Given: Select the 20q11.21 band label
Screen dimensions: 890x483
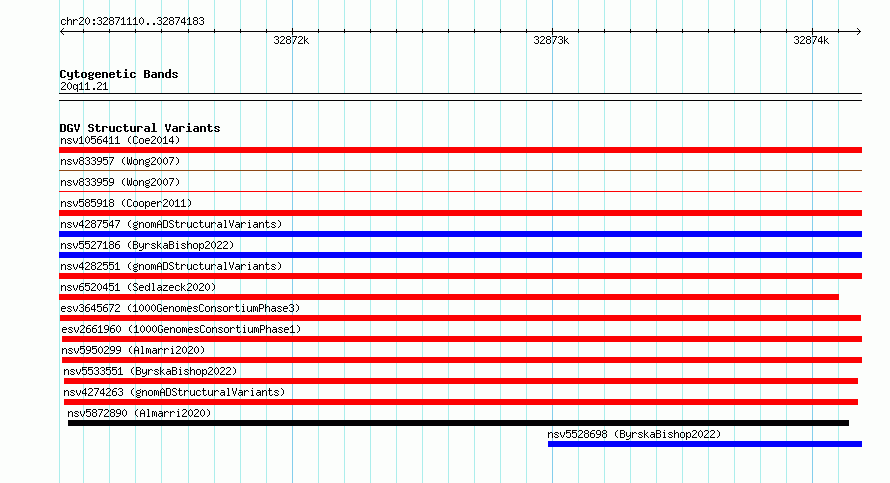Looking at the screenshot, I should pos(84,86).
